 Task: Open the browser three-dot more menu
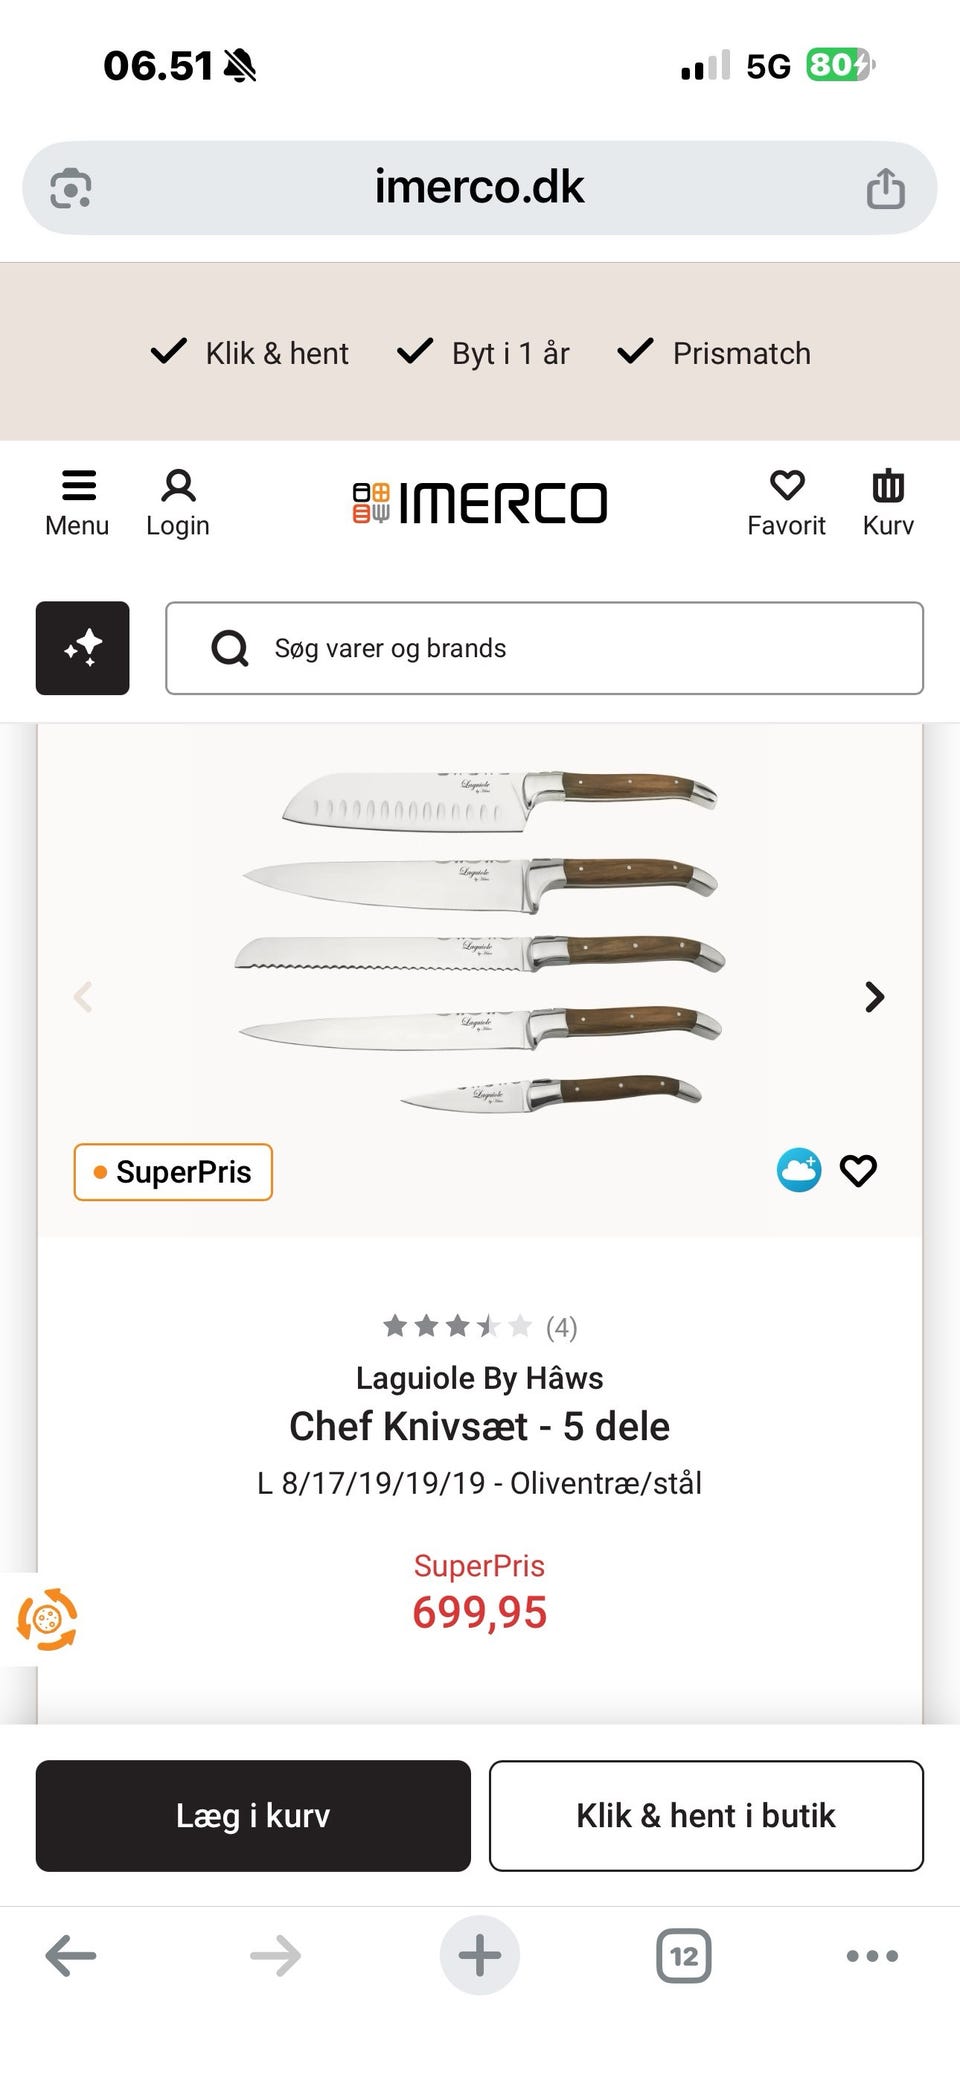(872, 1956)
